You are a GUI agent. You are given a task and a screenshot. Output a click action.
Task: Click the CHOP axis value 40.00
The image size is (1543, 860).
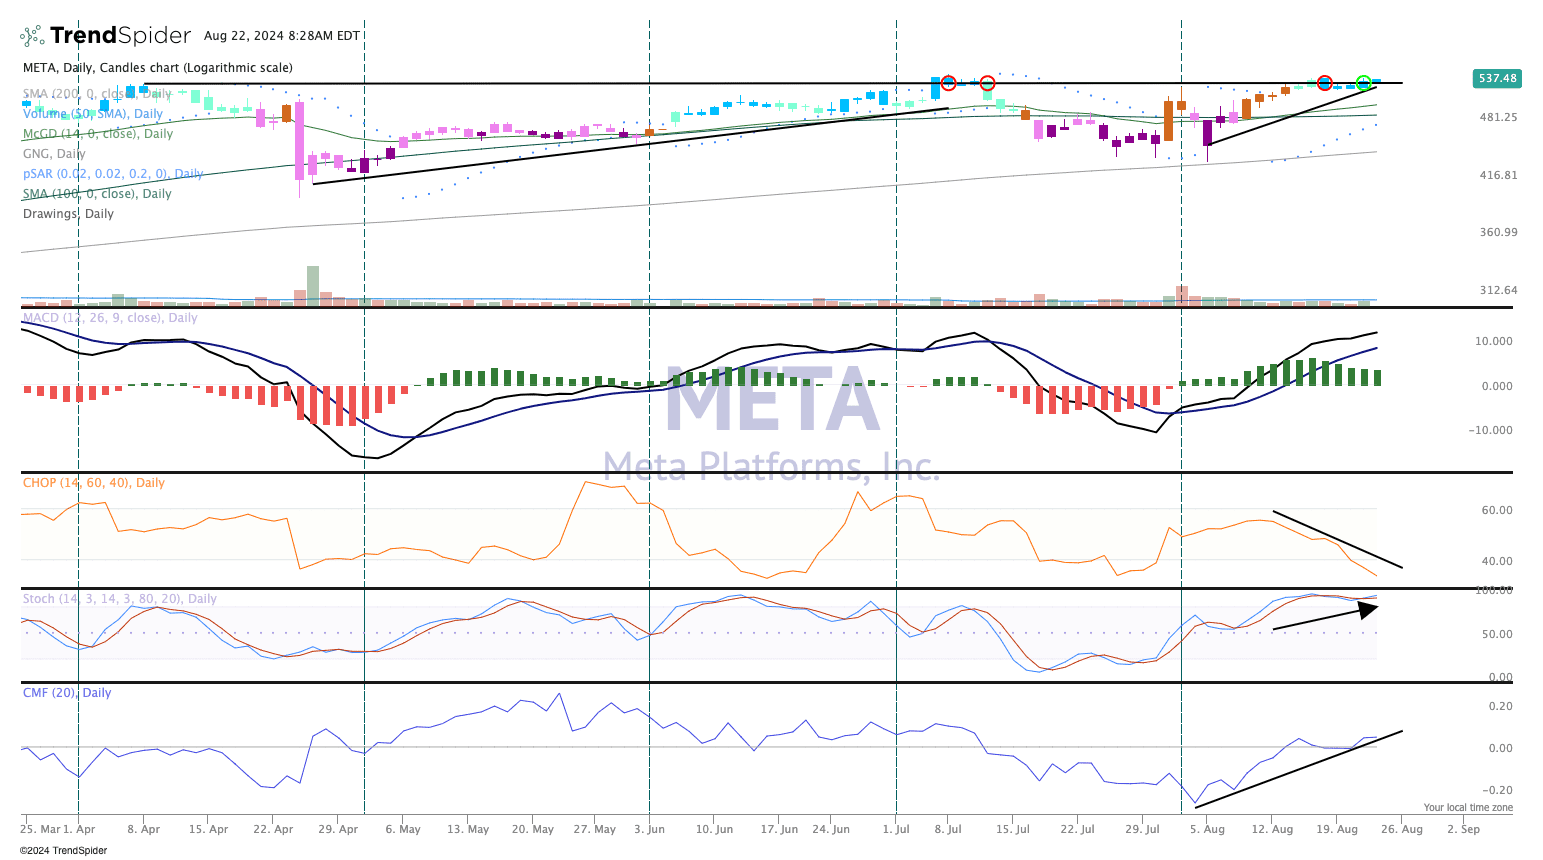(1497, 561)
